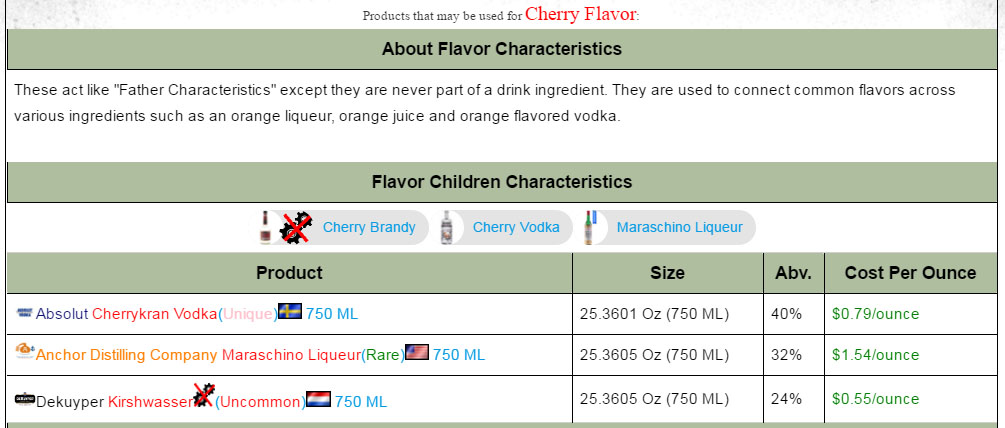Open the Cherry Brandy link
Image resolution: width=1005 pixels, height=428 pixels.
(369, 228)
